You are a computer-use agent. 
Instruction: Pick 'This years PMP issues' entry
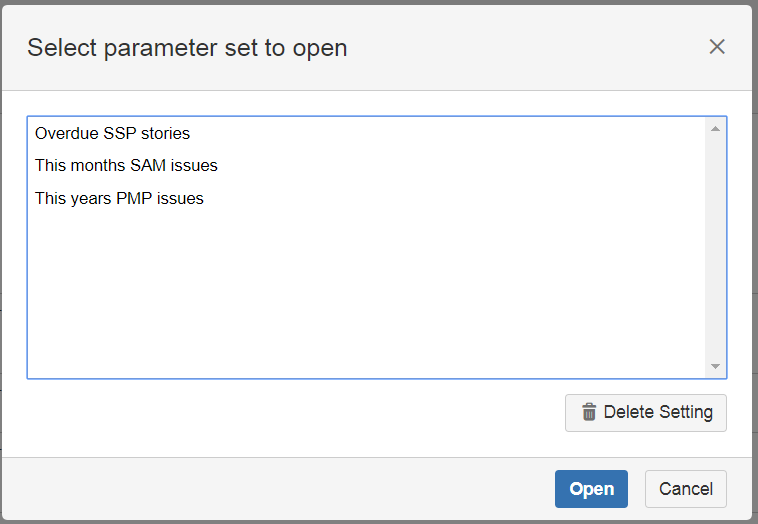[119, 198]
